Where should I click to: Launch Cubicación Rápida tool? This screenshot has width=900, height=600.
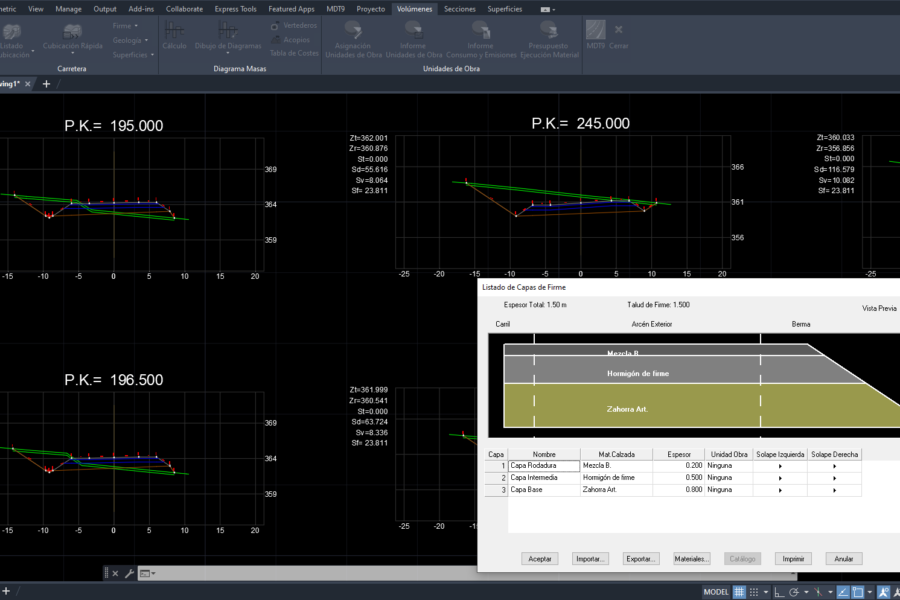tap(72, 37)
